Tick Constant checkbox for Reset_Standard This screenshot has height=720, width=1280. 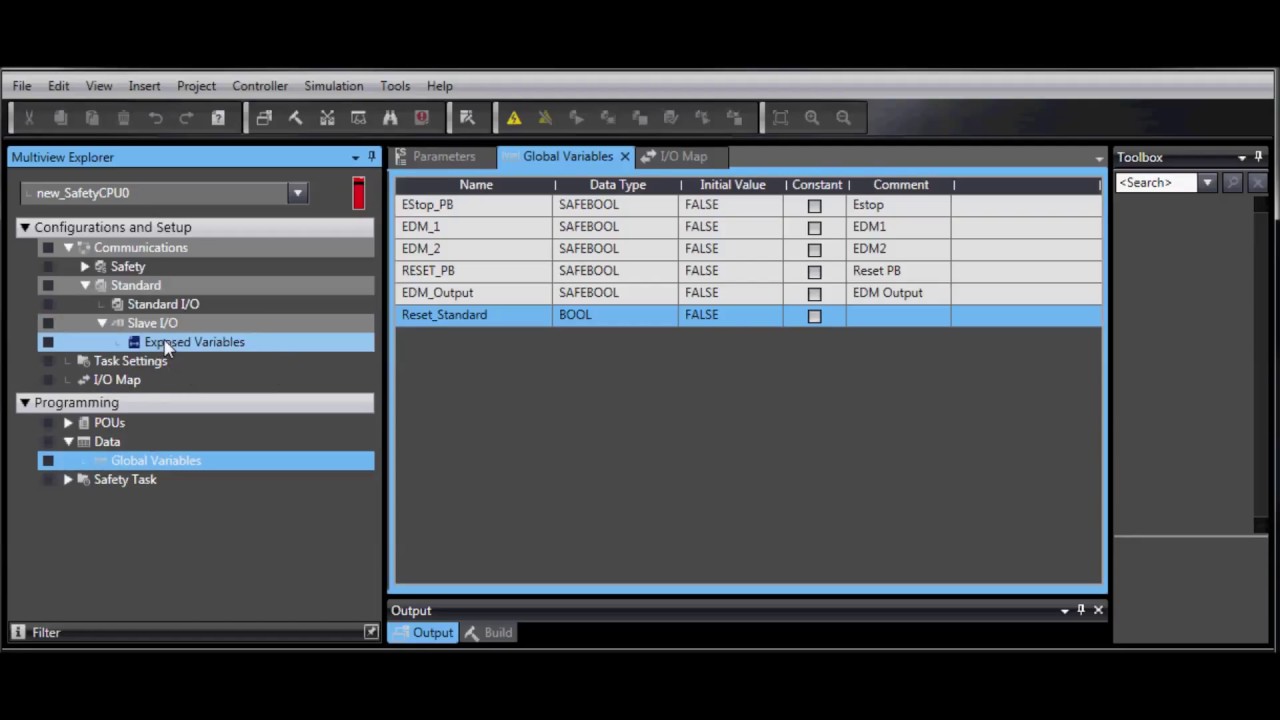point(814,316)
